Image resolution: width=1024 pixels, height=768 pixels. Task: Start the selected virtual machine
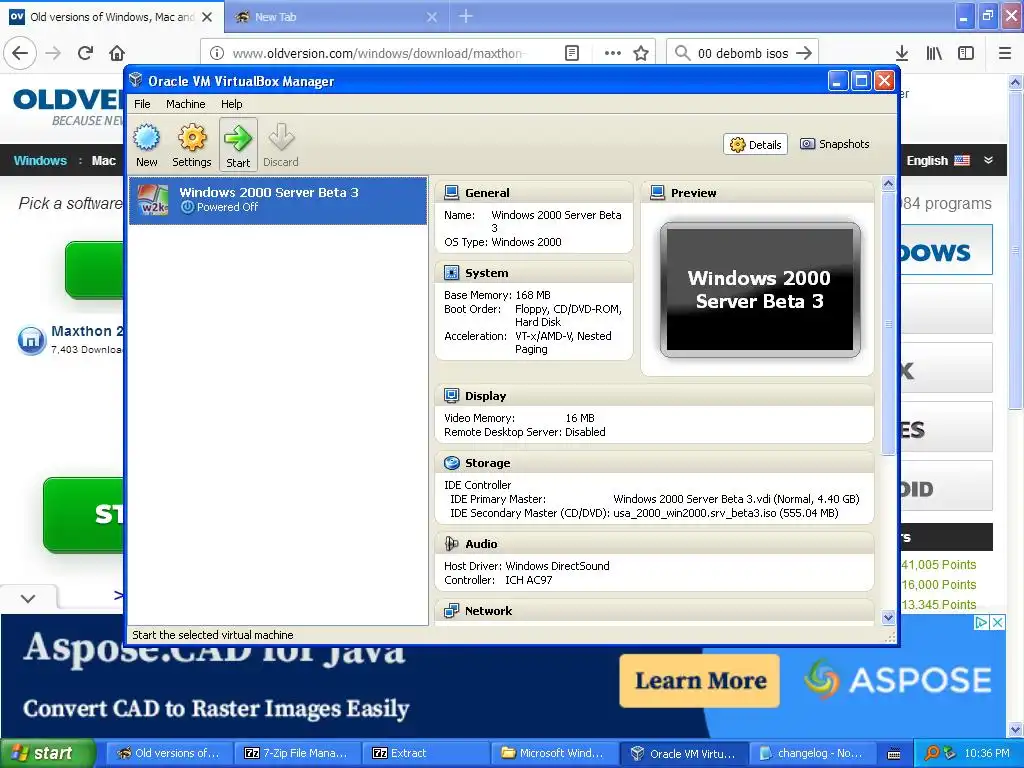pyautogui.click(x=238, y=144)
